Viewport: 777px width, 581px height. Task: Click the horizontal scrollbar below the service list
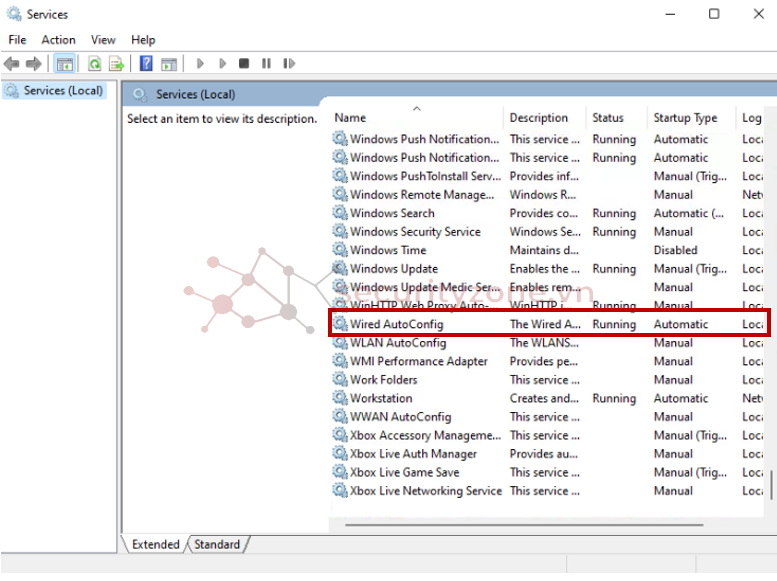[524, 524]
